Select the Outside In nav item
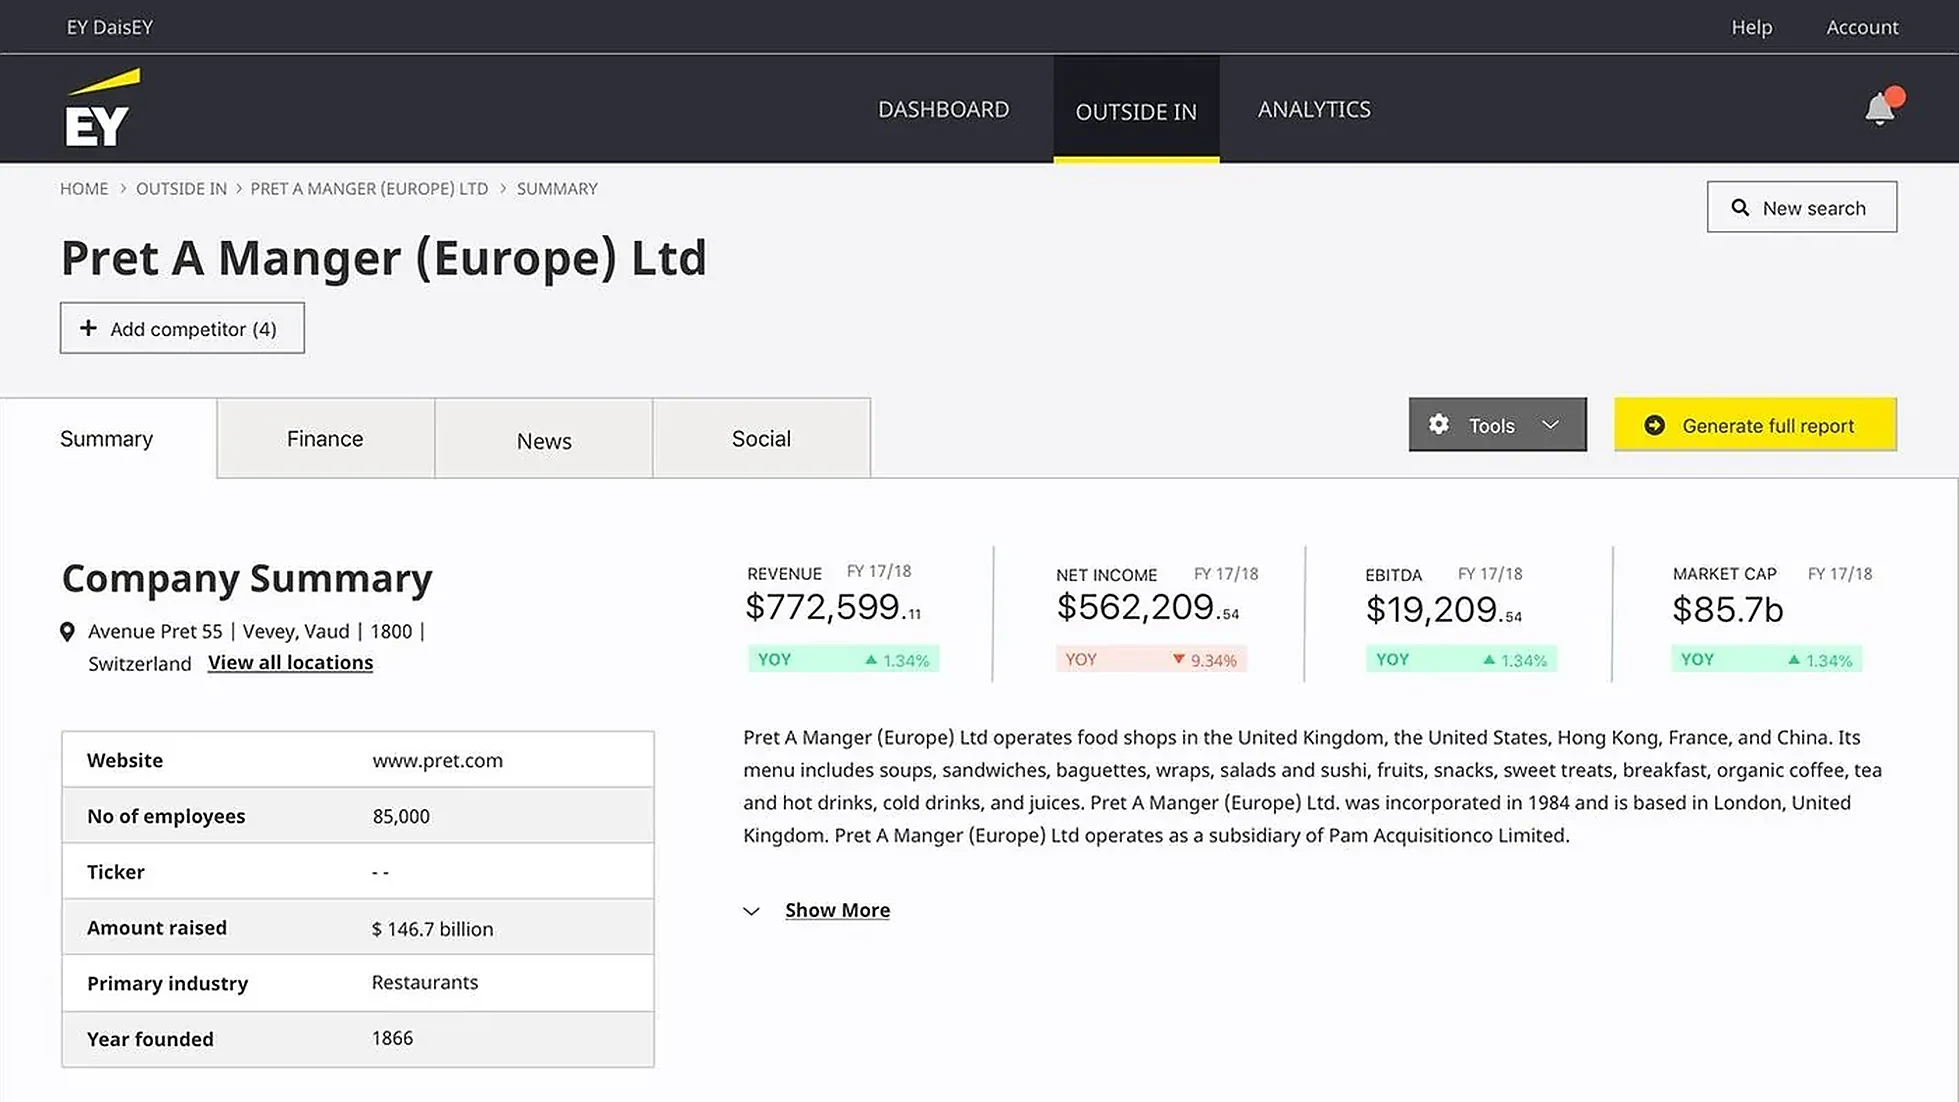 (1136, 111)
